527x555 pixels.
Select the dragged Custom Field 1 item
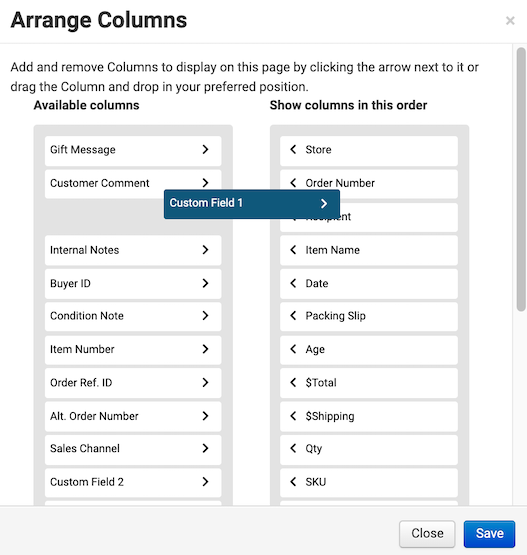pyautogui.click(x=252, y=204)
